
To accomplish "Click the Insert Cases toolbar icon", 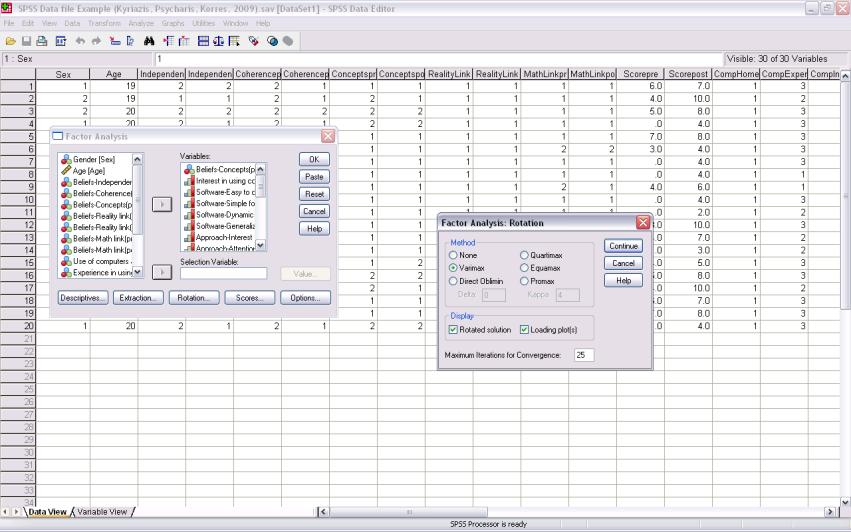I will [168, 41].
